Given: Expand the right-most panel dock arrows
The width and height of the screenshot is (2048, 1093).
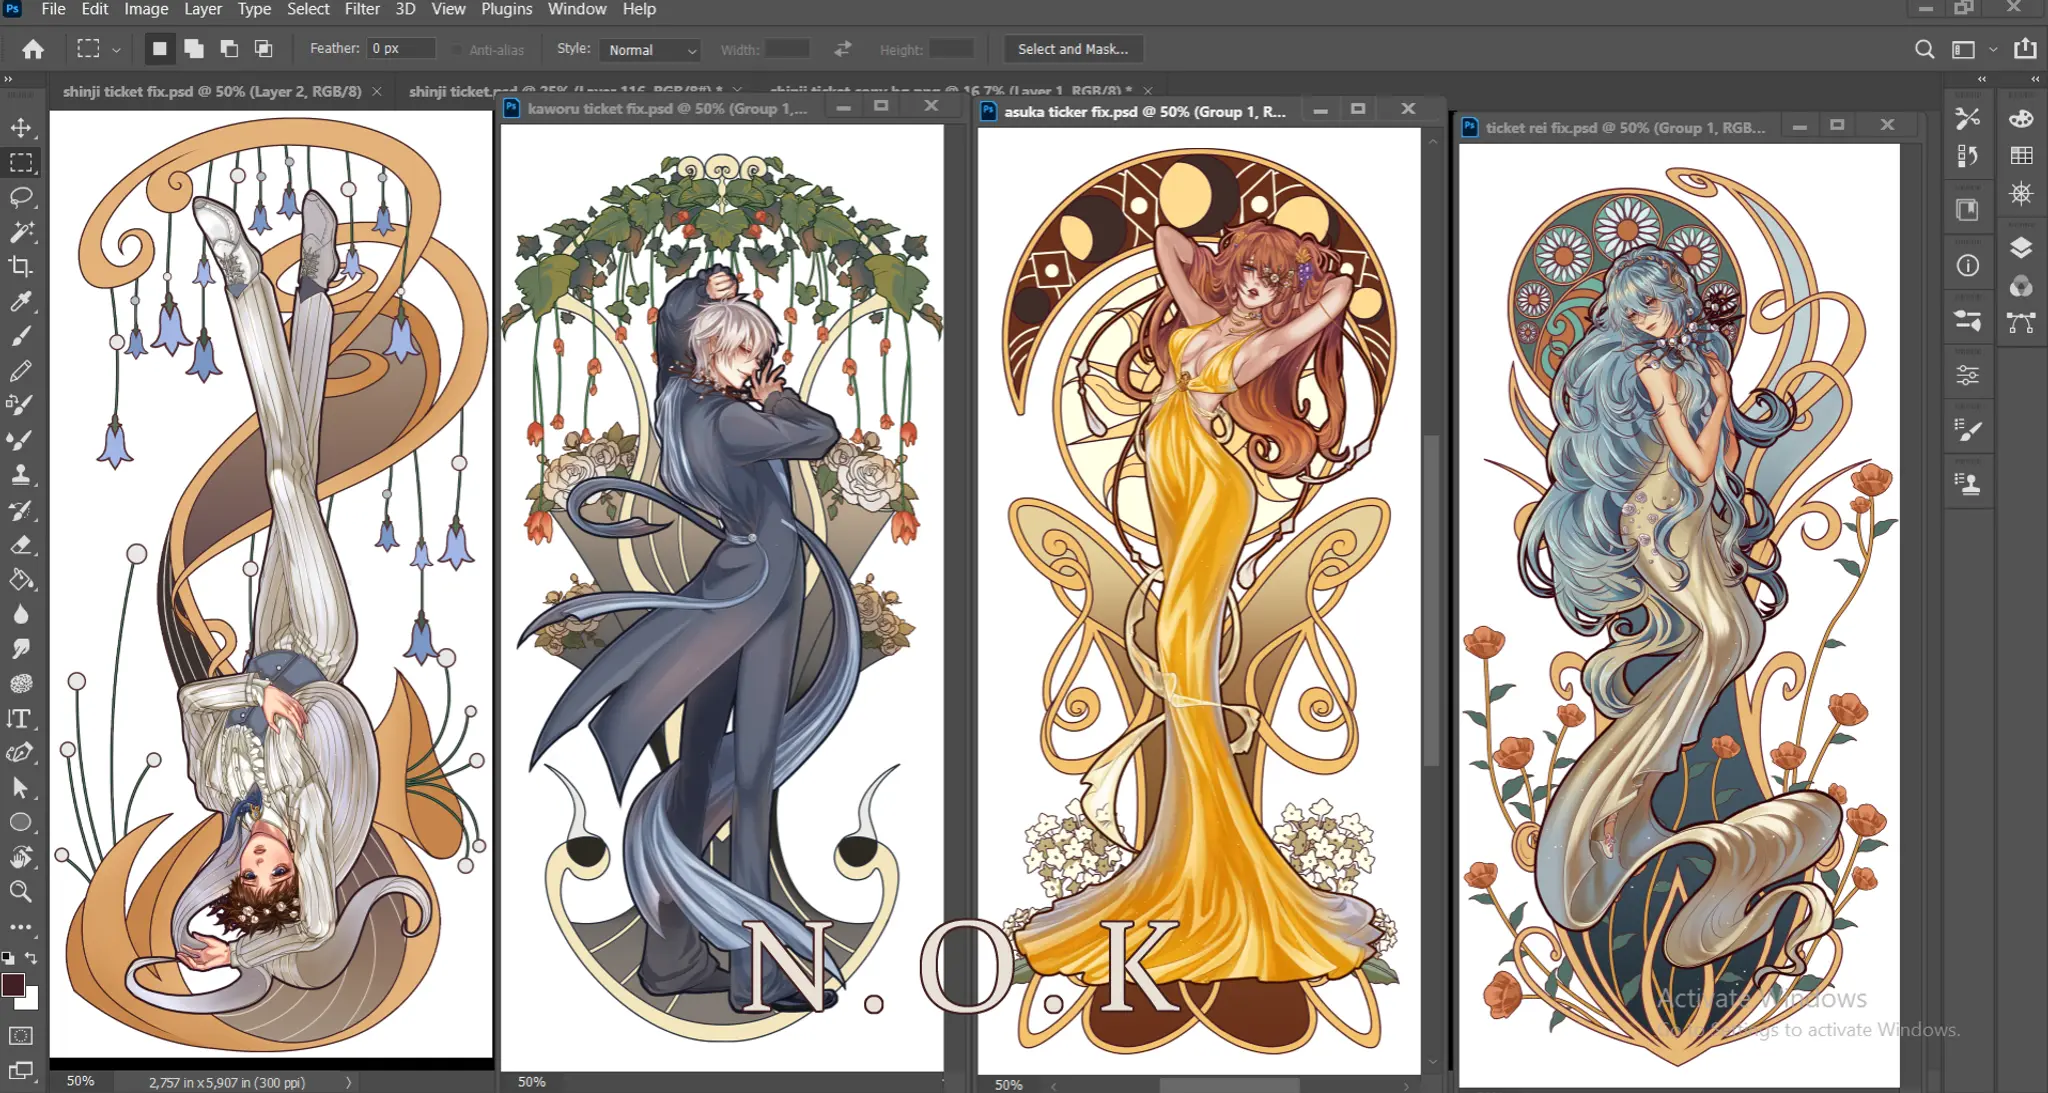Looking at the screenshot, I should coord(2034,79).
